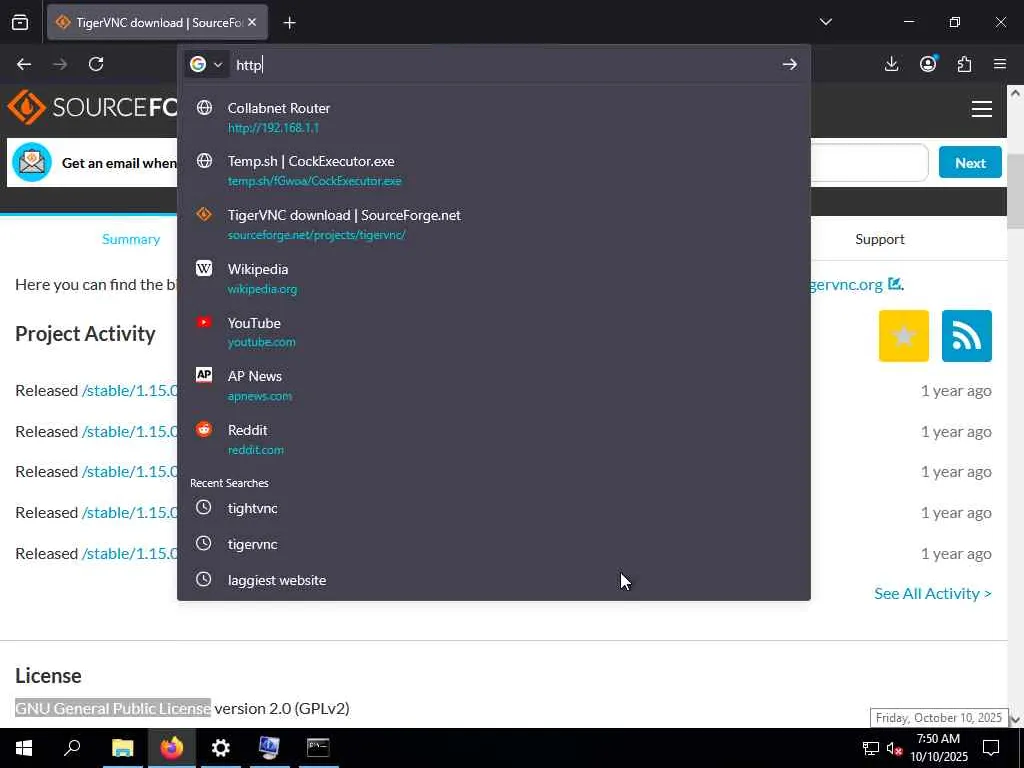The width and height of the screenshot is (1024, 768).
Task: Click the Next button for email updates
Action: click(x=970, y=163)
